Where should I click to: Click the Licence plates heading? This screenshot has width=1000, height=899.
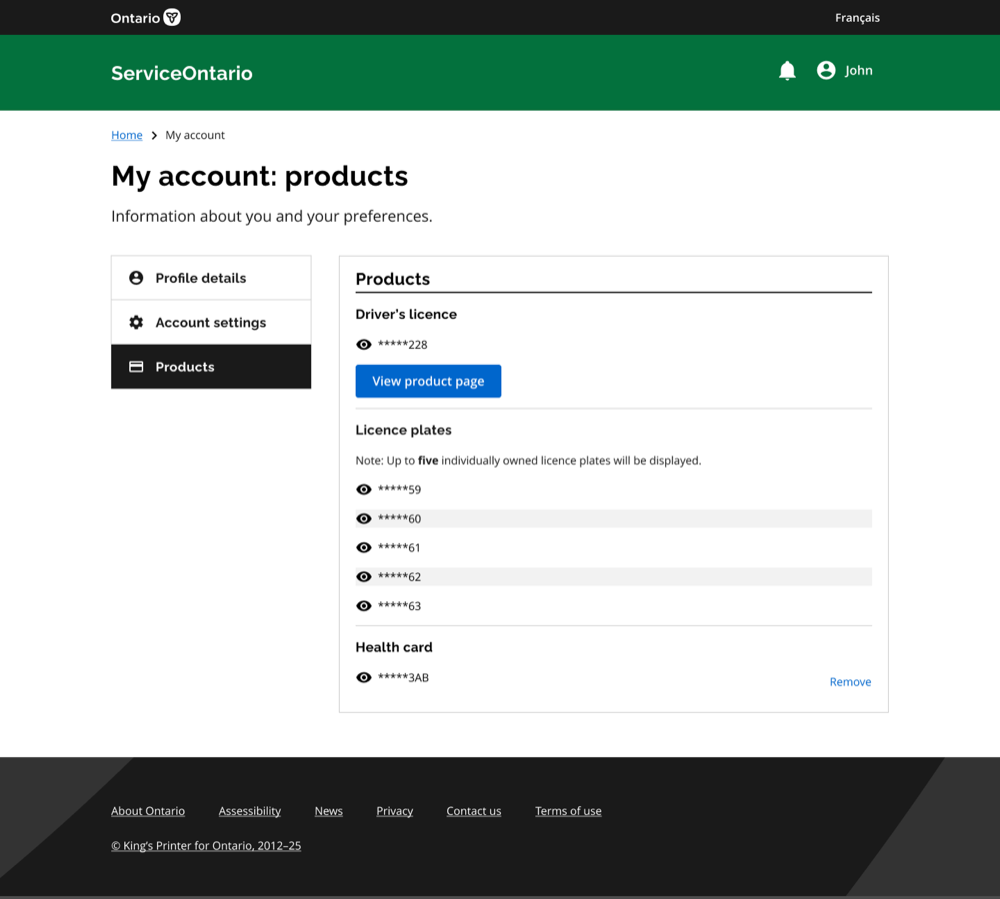click(404, 430)
